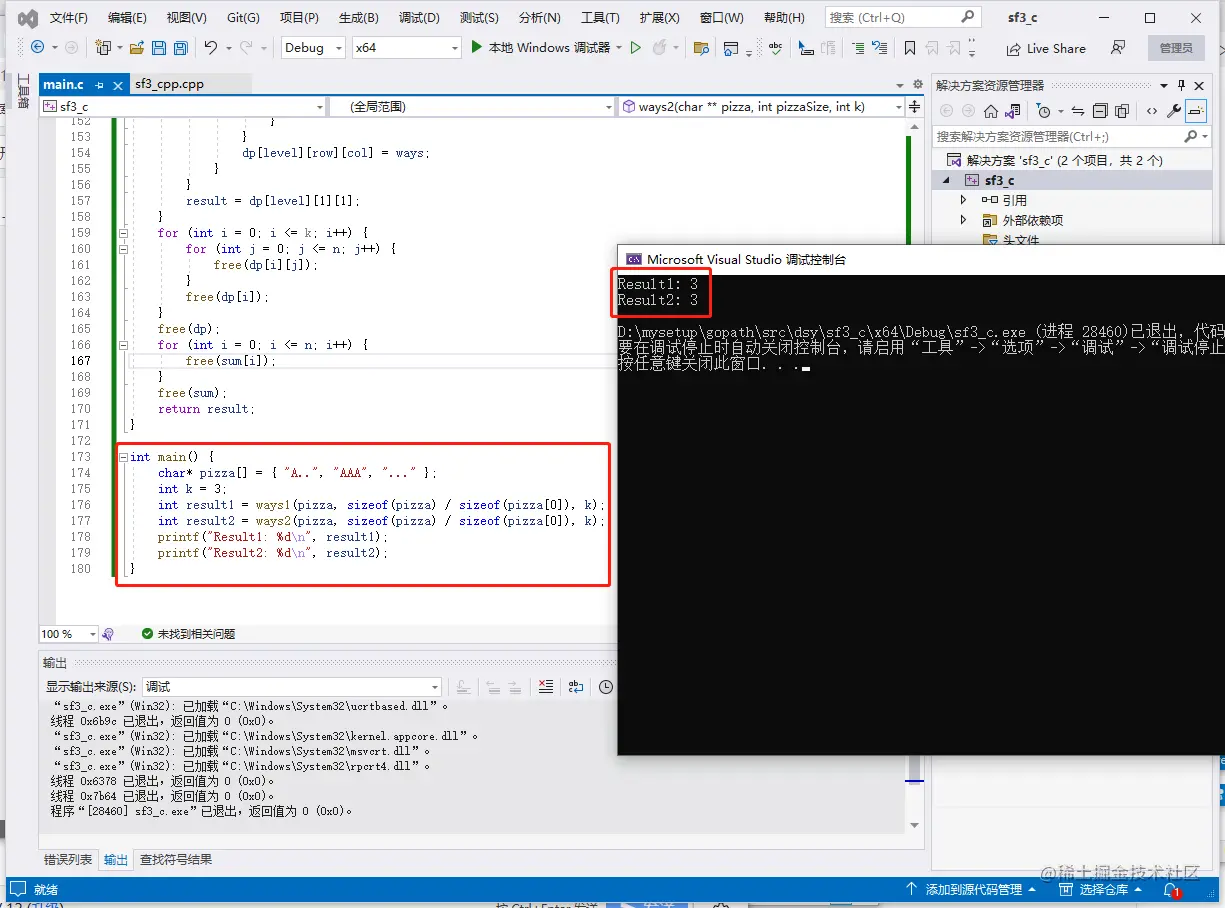The image size is (1225, 908).
Task: Click the 搜索解决方案资源管理器 search field
Action: [x=1070, y=136]
